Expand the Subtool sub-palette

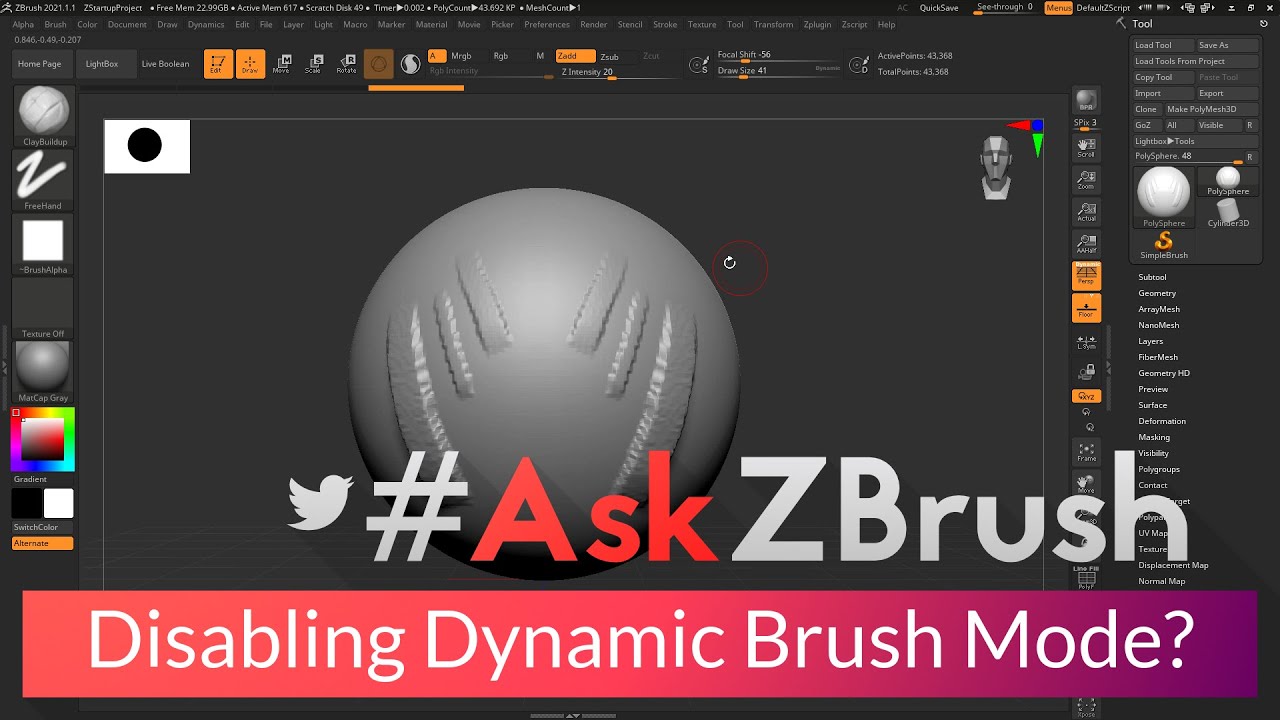point(1152,277)
